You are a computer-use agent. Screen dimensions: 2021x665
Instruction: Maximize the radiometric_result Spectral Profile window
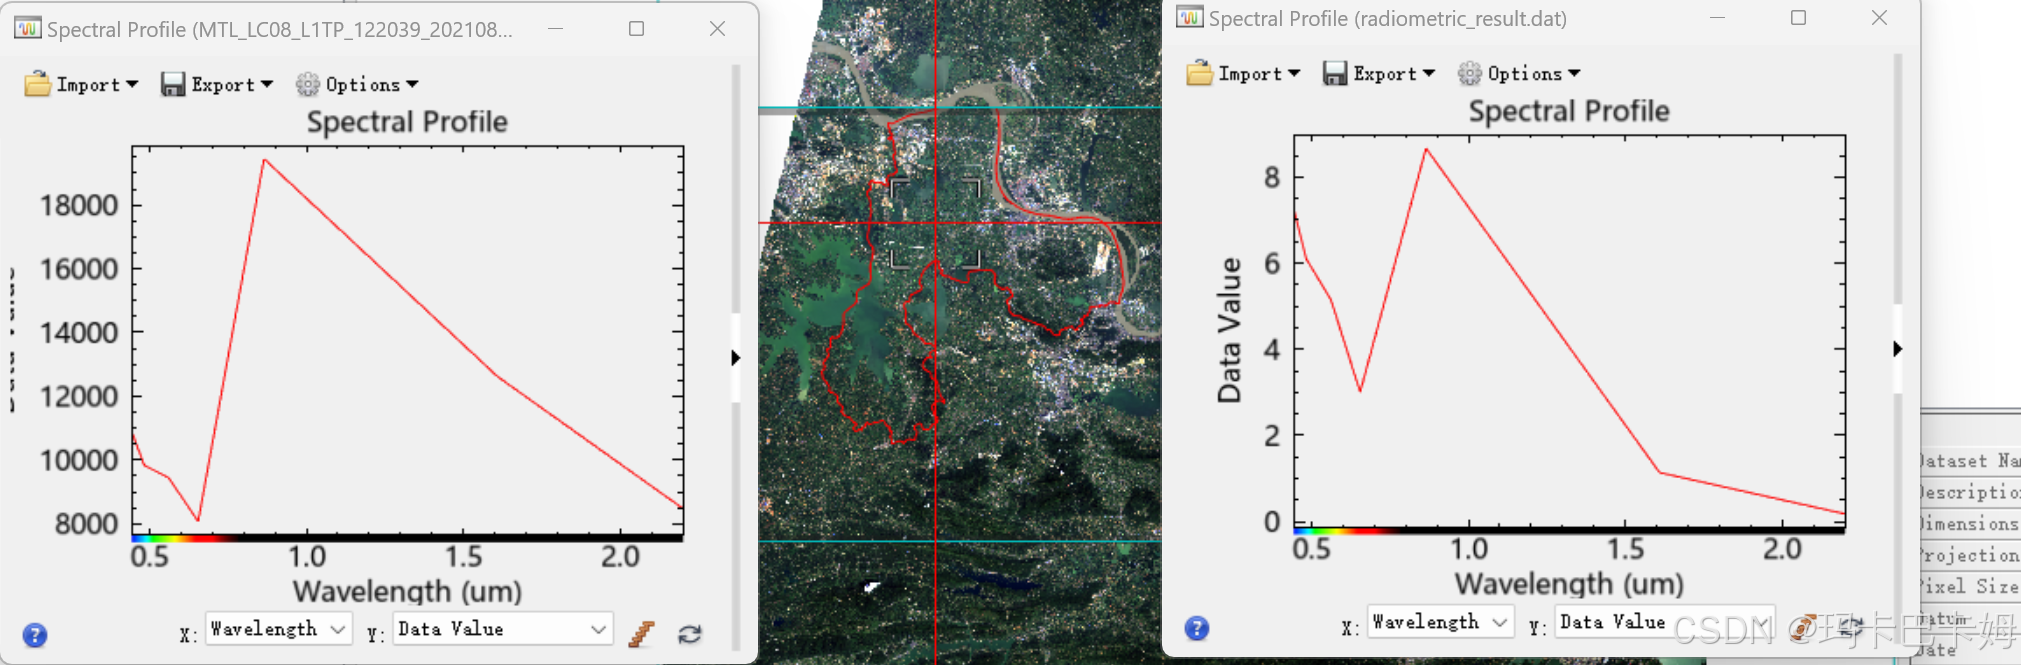coord(1798,18)
